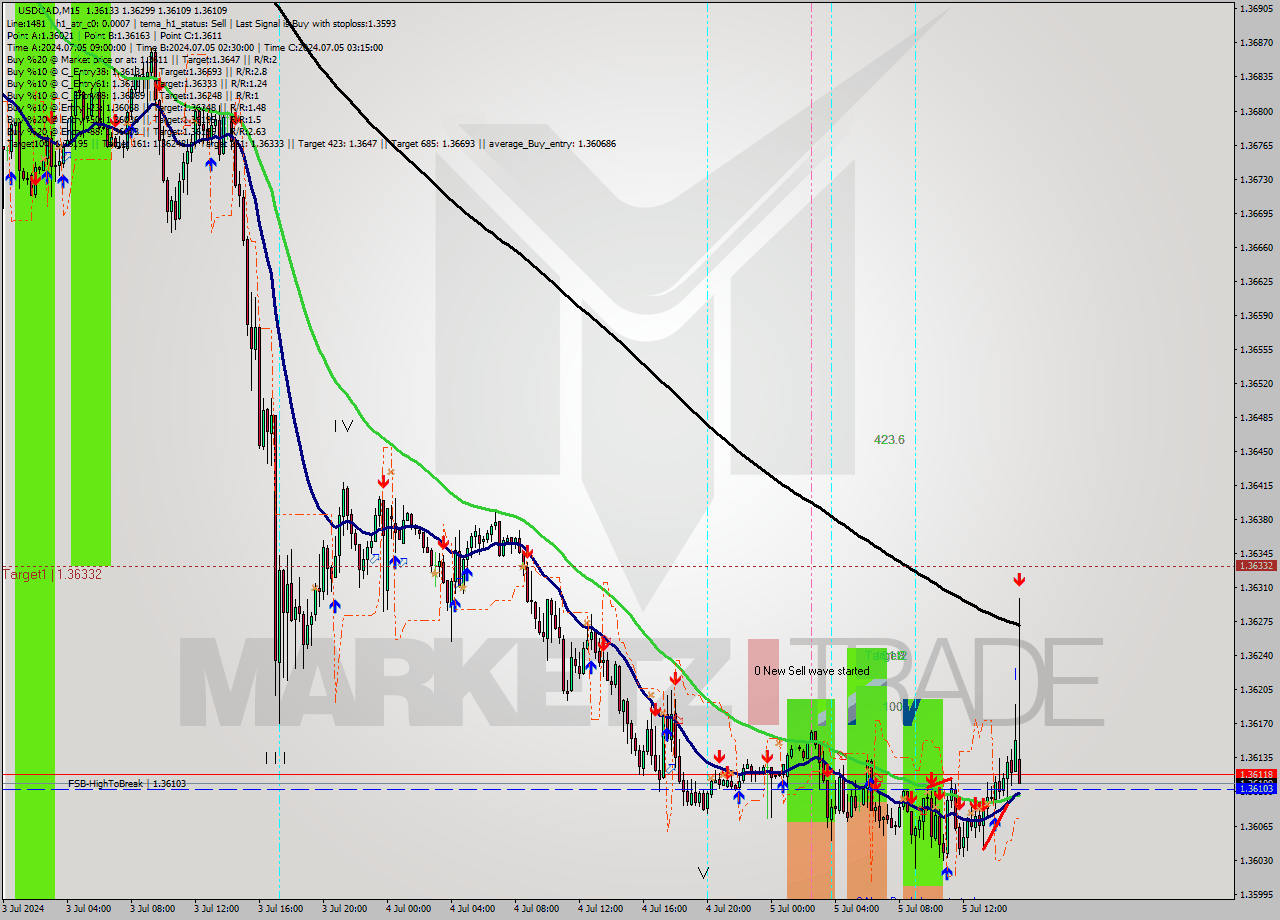Select the red down arrow at the IV wave peak

383,480
